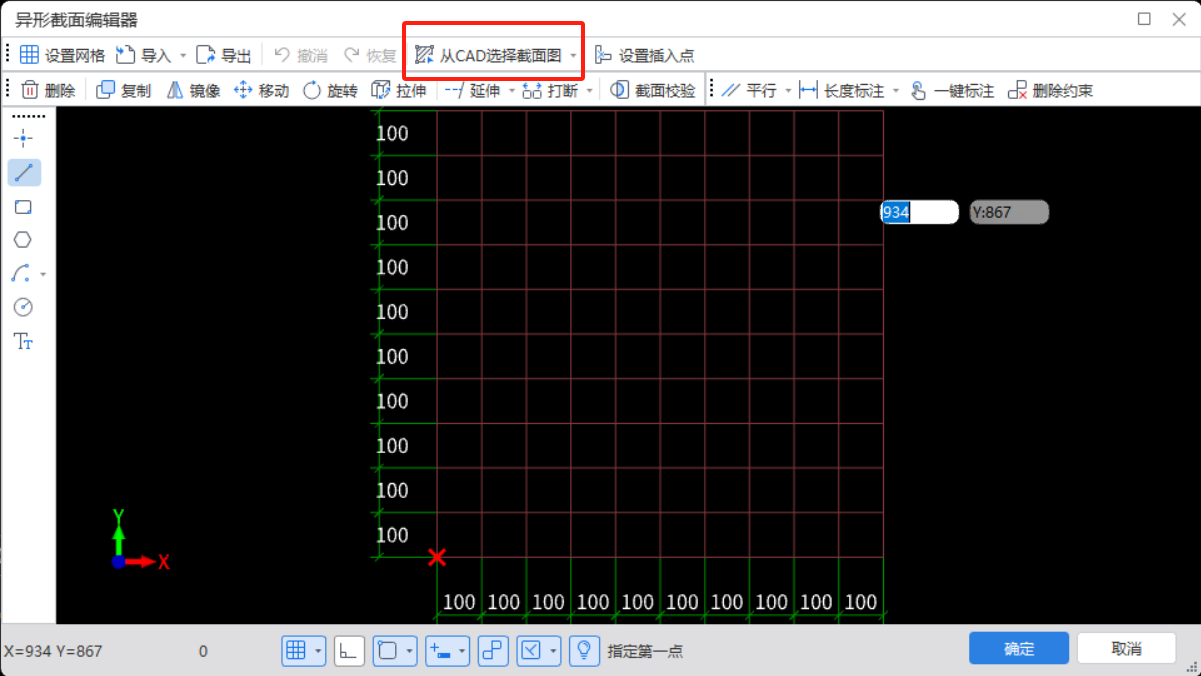Toggle the lightbulb hint button
The width and height of the screenshot is (1201, 676).
point(584,651)
